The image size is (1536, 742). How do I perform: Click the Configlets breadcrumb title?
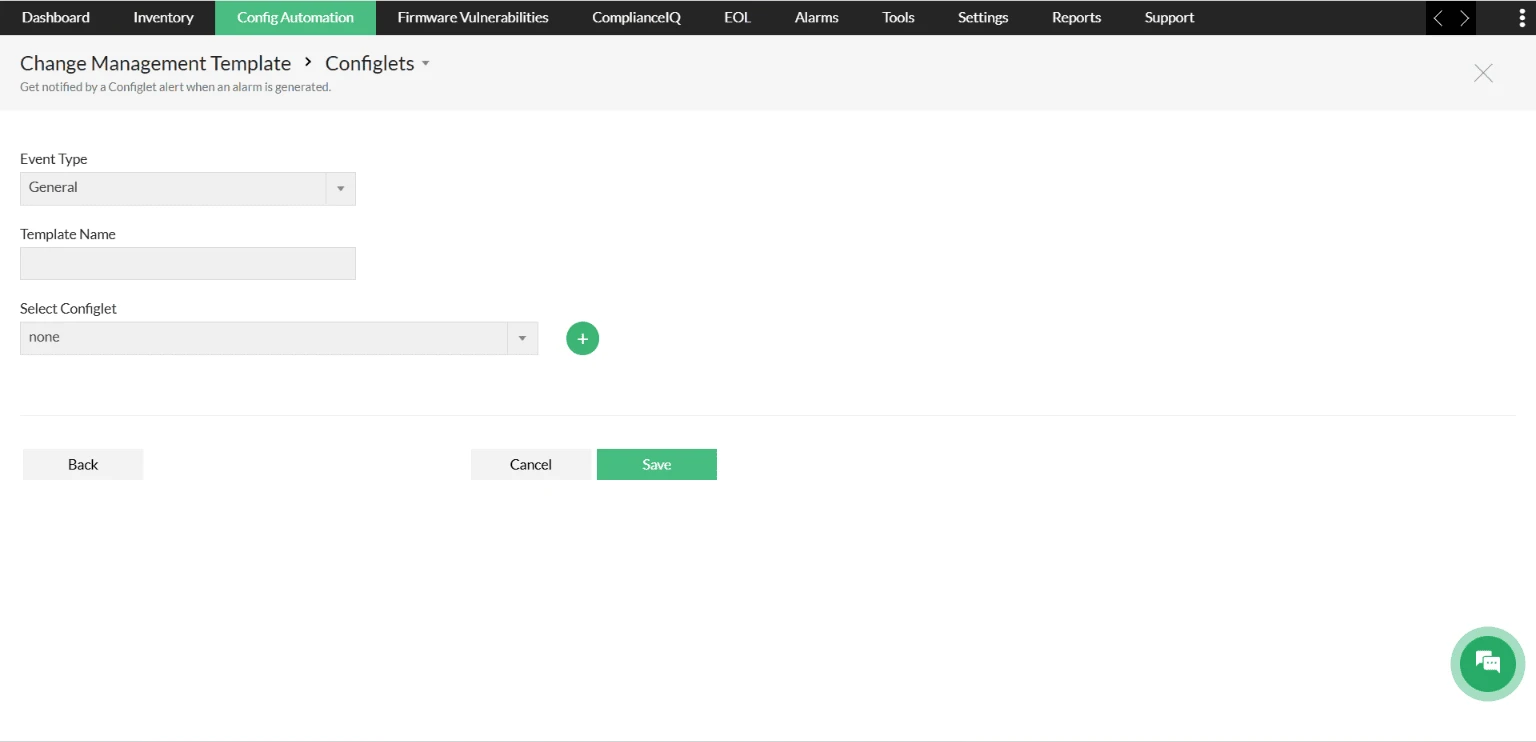coord(370,63)
